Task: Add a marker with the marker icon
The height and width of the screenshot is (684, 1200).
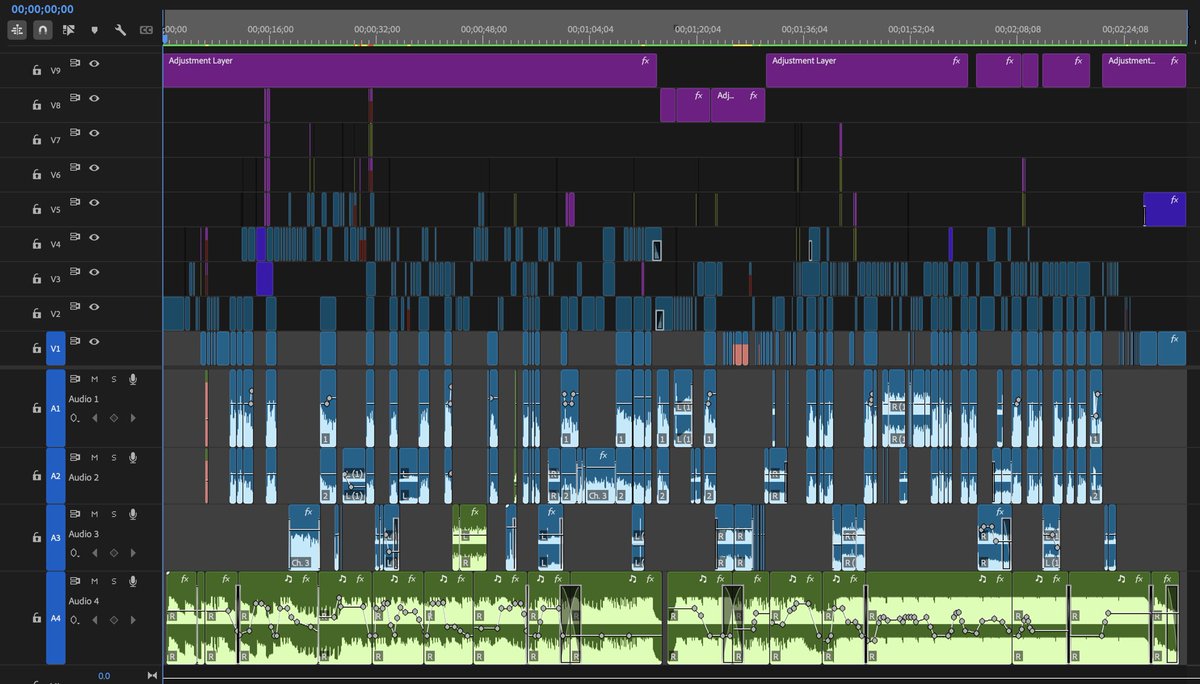Action: pos(95,30)
